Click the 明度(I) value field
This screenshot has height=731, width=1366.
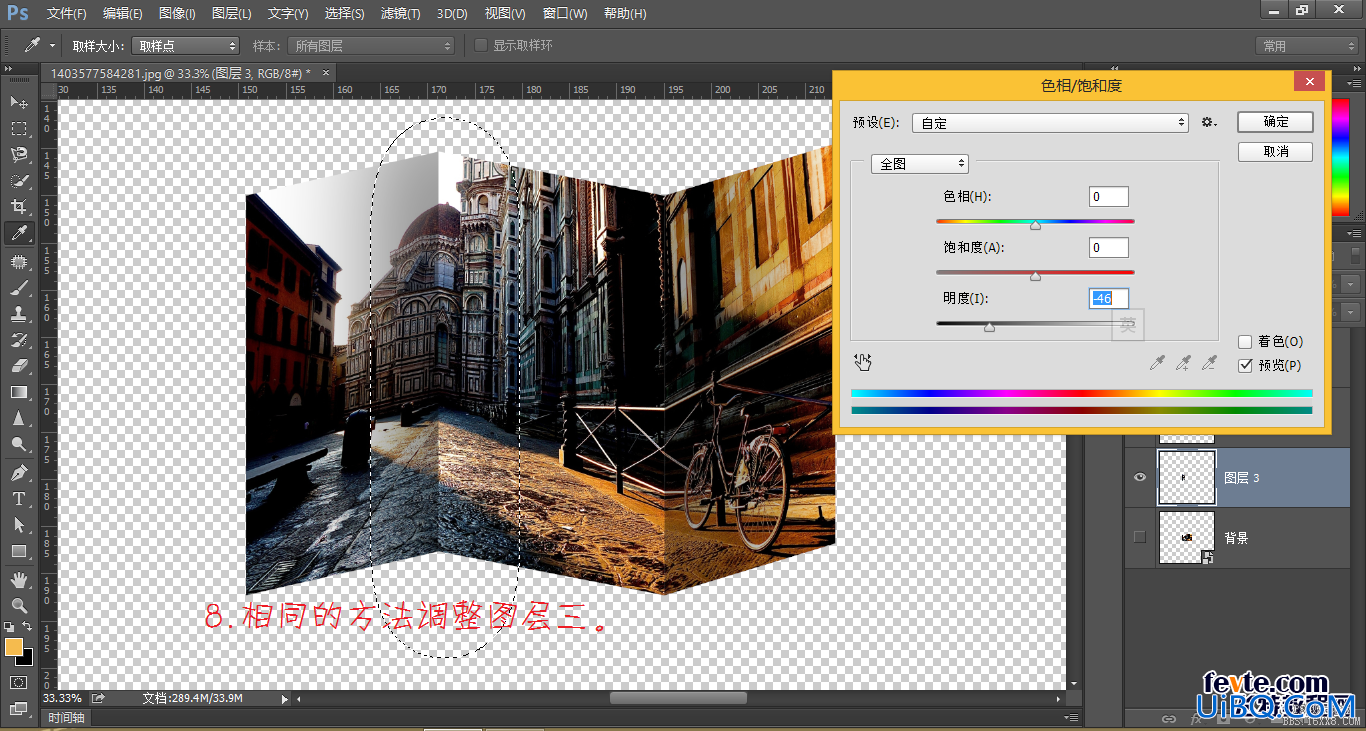[x=1109, y=298]
